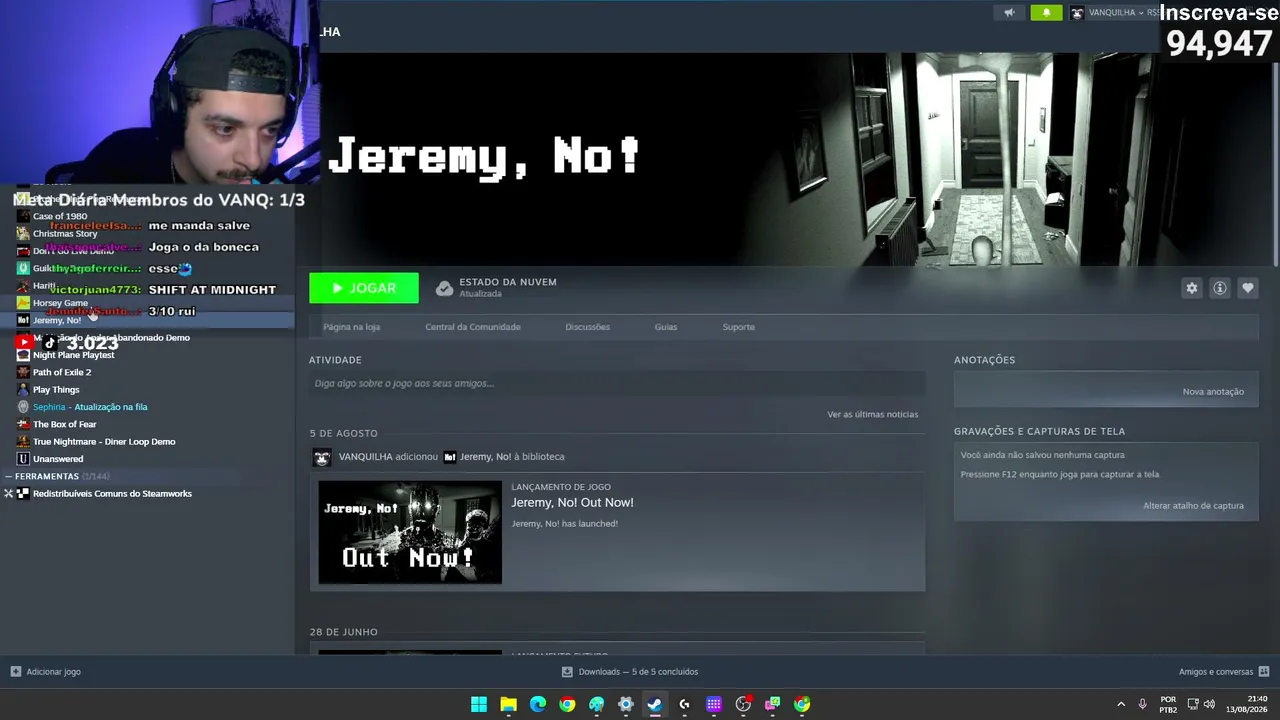
Task: Select Redistribuíveis Comuns do Steamworks
Action: (x=112, y=494)
